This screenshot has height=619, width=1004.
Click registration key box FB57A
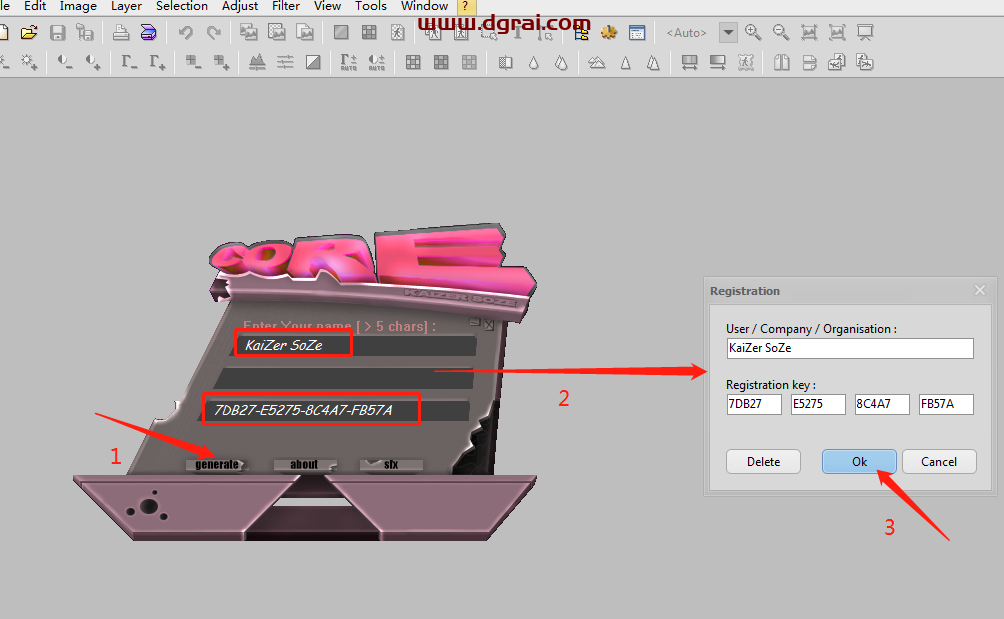click(946, 404)
